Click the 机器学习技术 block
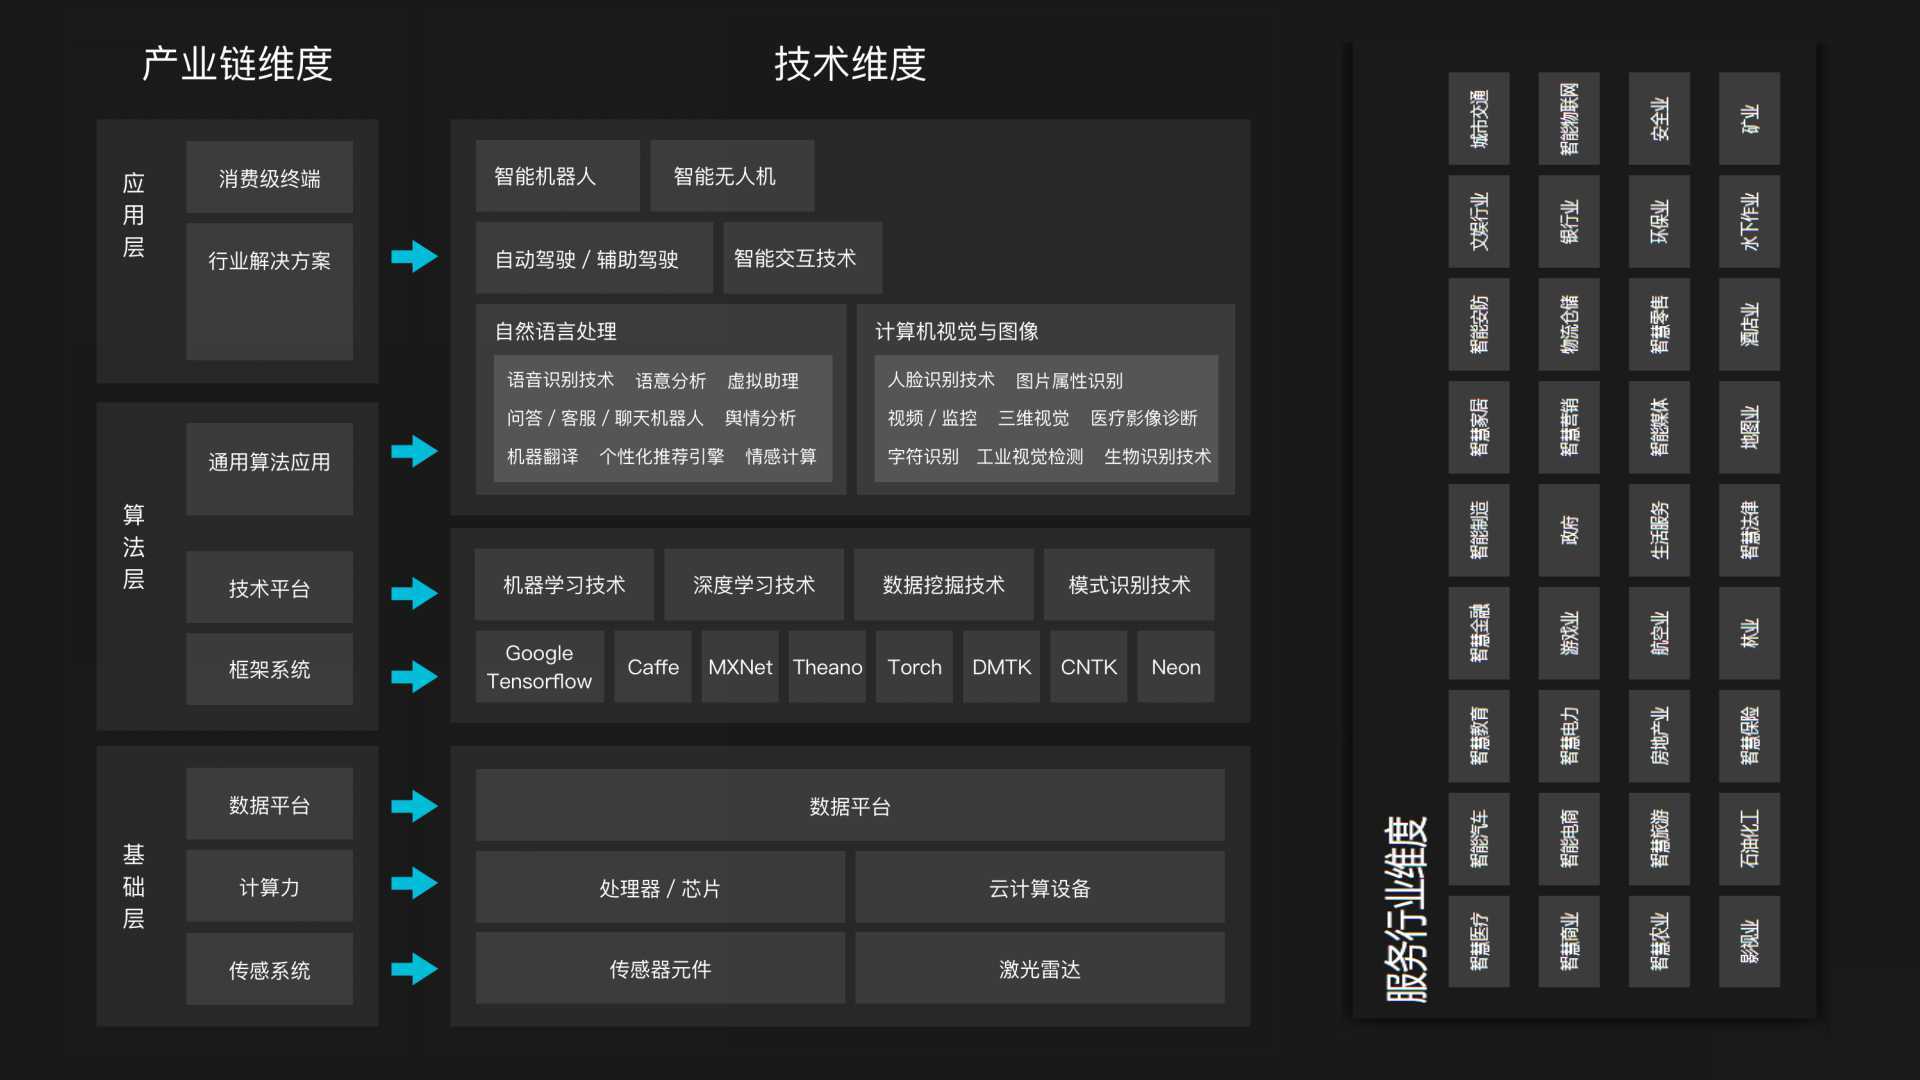1920x1080 pixels. [x=563, y=585]
